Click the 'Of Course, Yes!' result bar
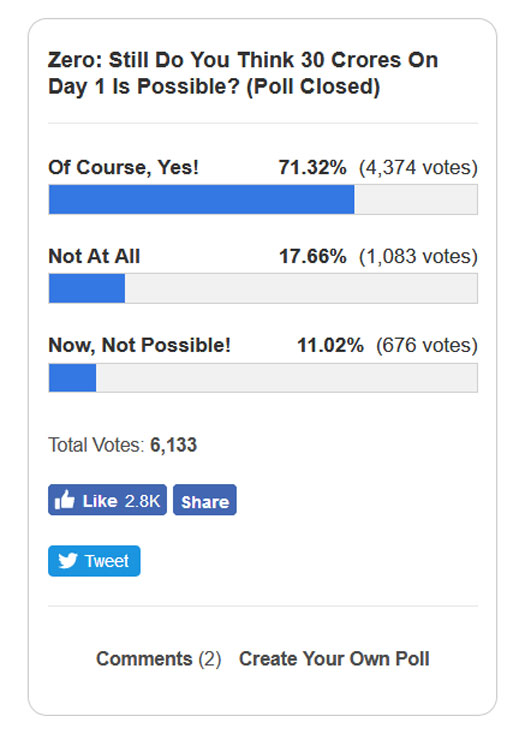The height and width of the screenshot is (746, 525). (263, 199)
